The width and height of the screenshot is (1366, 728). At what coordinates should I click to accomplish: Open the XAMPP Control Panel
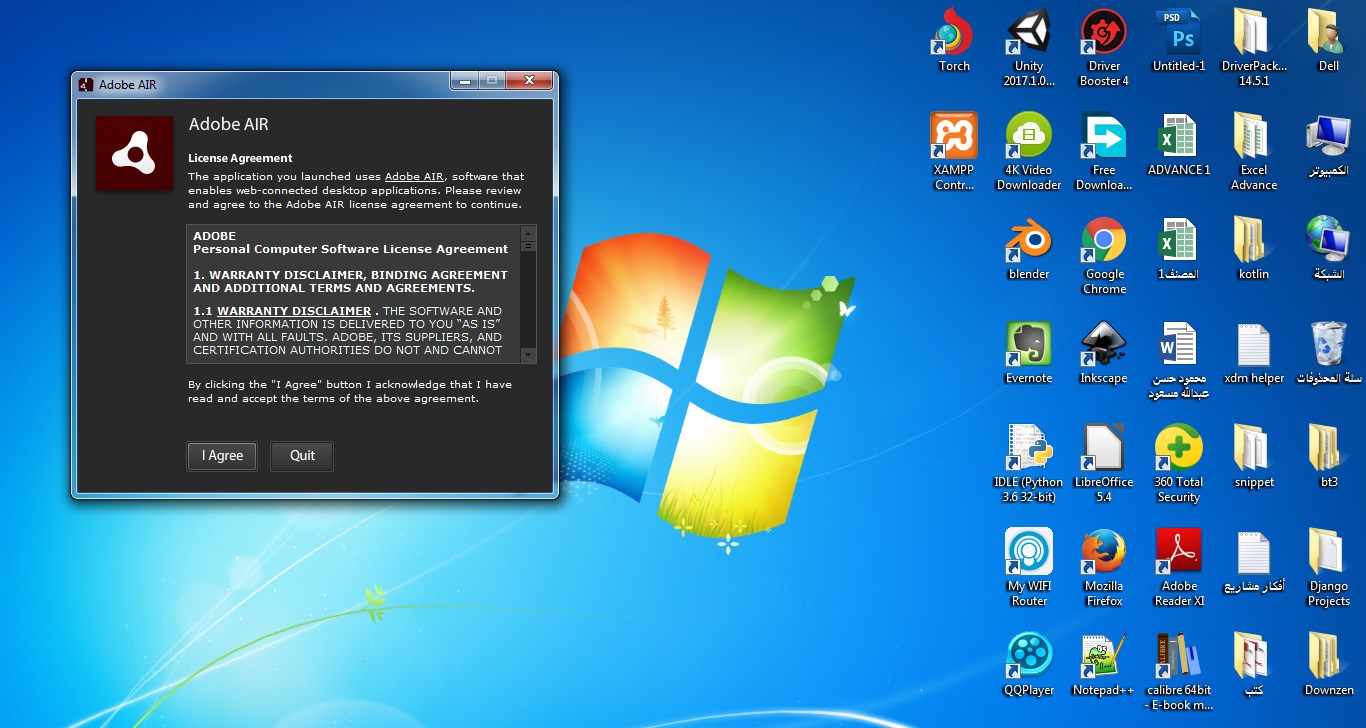pyautogui.click(x=952, y=135)
